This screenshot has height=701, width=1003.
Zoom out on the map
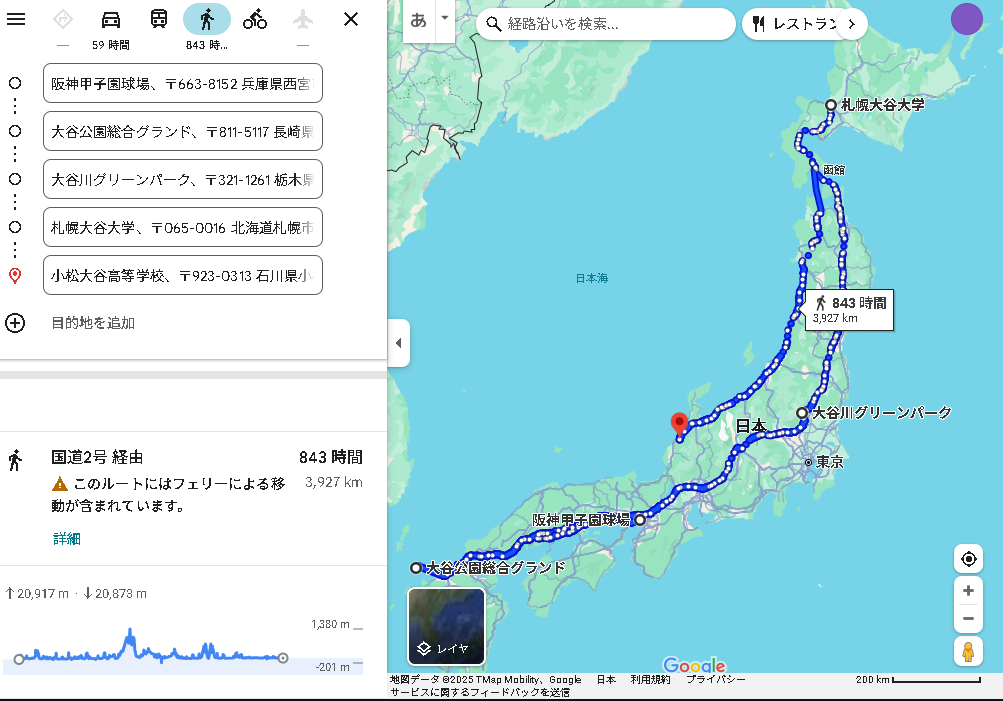pyautogui.click(x=968, y=618)
